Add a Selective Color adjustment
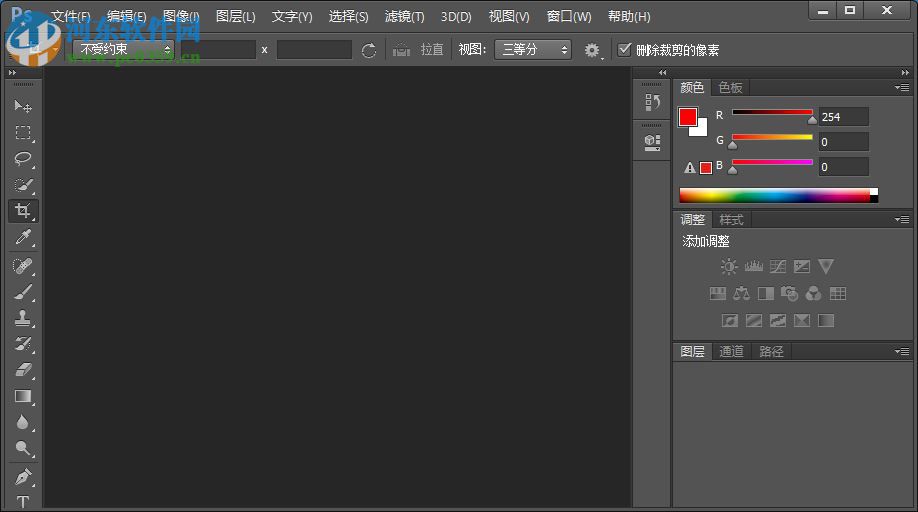The height and width of the screenshot is (512, 918). pos(801,321)
